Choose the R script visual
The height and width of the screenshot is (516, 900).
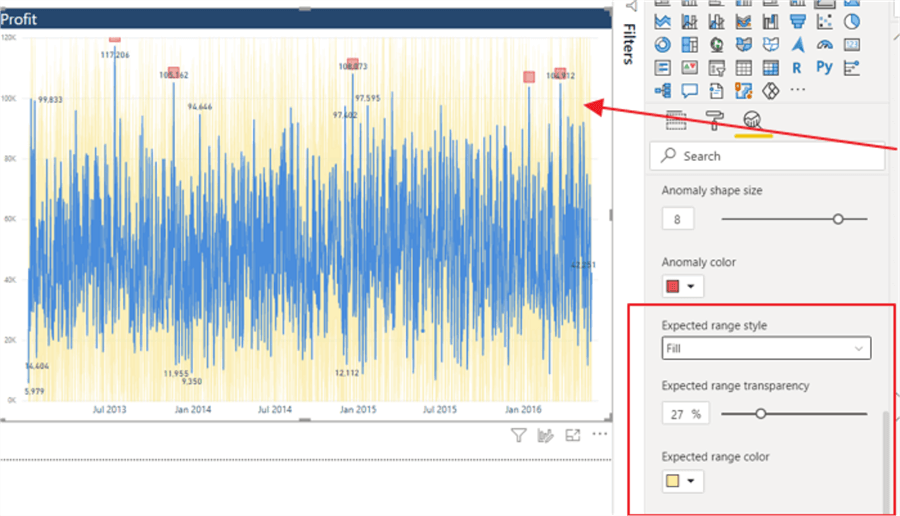click(797, 68)
